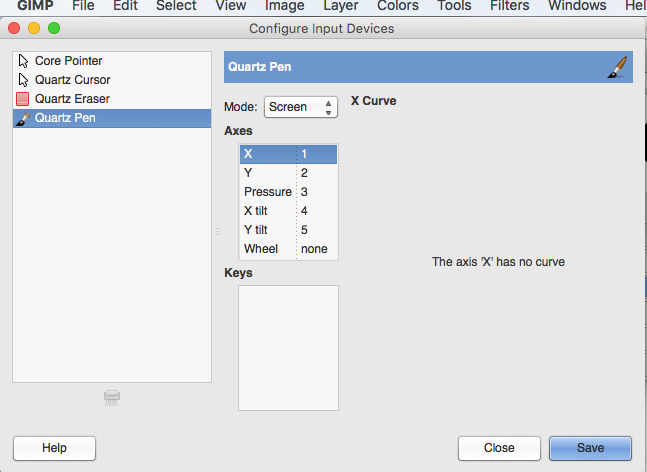This screenshot has height=472, width=647.
Task: Click the red Quartz Eraser icon
Action: click(23, 99)
